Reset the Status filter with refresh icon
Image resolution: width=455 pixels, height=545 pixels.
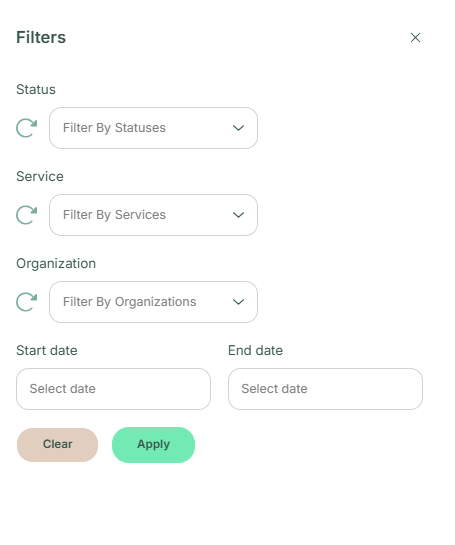[x=26, y=128]
